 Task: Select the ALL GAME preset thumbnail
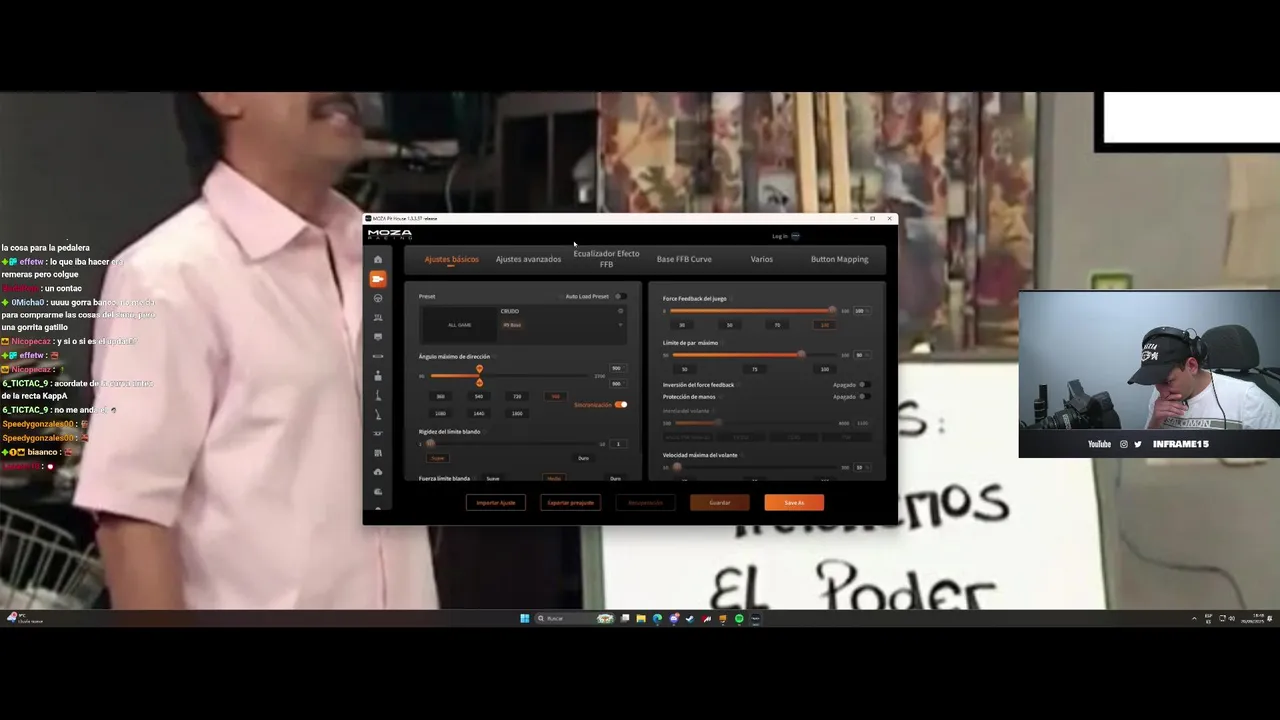click(459, 325)
